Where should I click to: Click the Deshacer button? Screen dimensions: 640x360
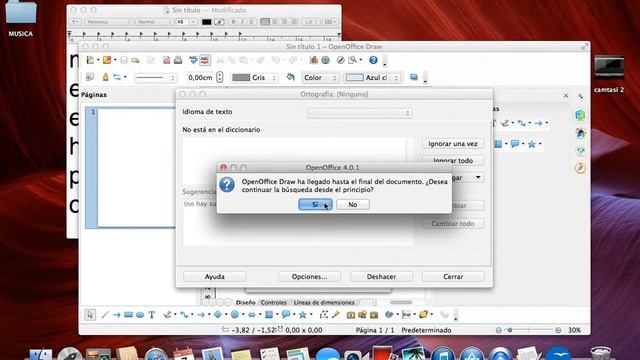coord(381,276)
